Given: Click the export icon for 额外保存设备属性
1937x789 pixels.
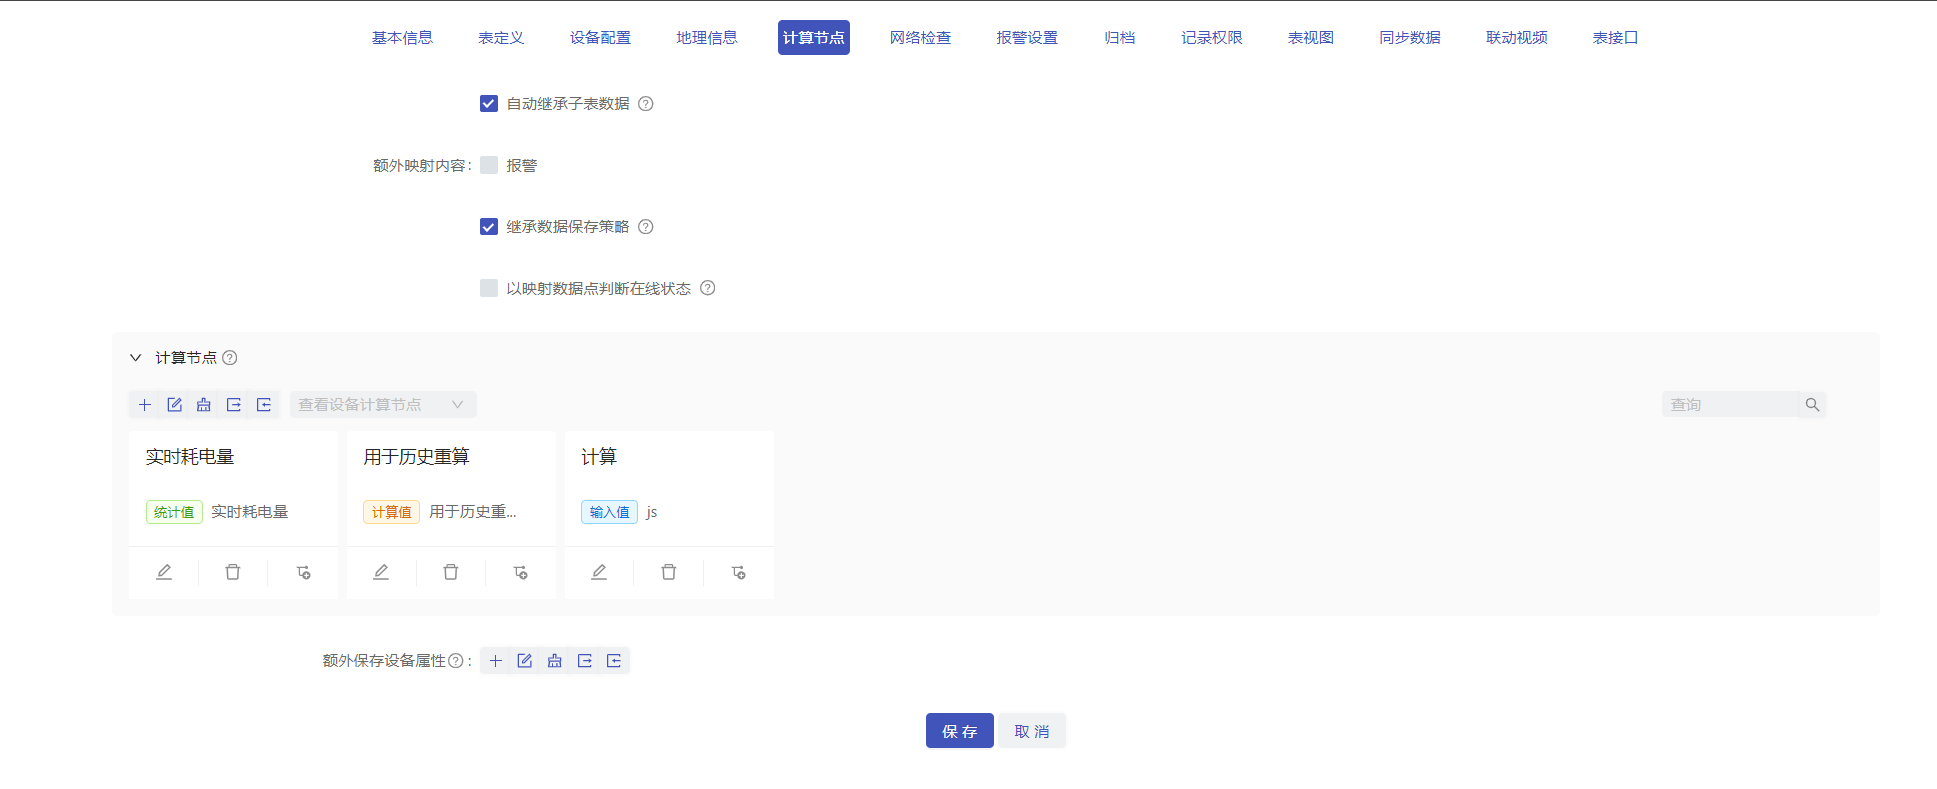Looking at the screenshot, I should click(x=585, y=661).
